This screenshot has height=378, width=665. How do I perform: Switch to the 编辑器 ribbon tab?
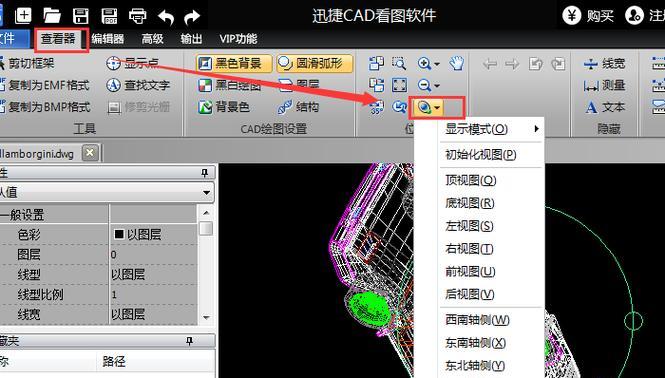[107, 39]
